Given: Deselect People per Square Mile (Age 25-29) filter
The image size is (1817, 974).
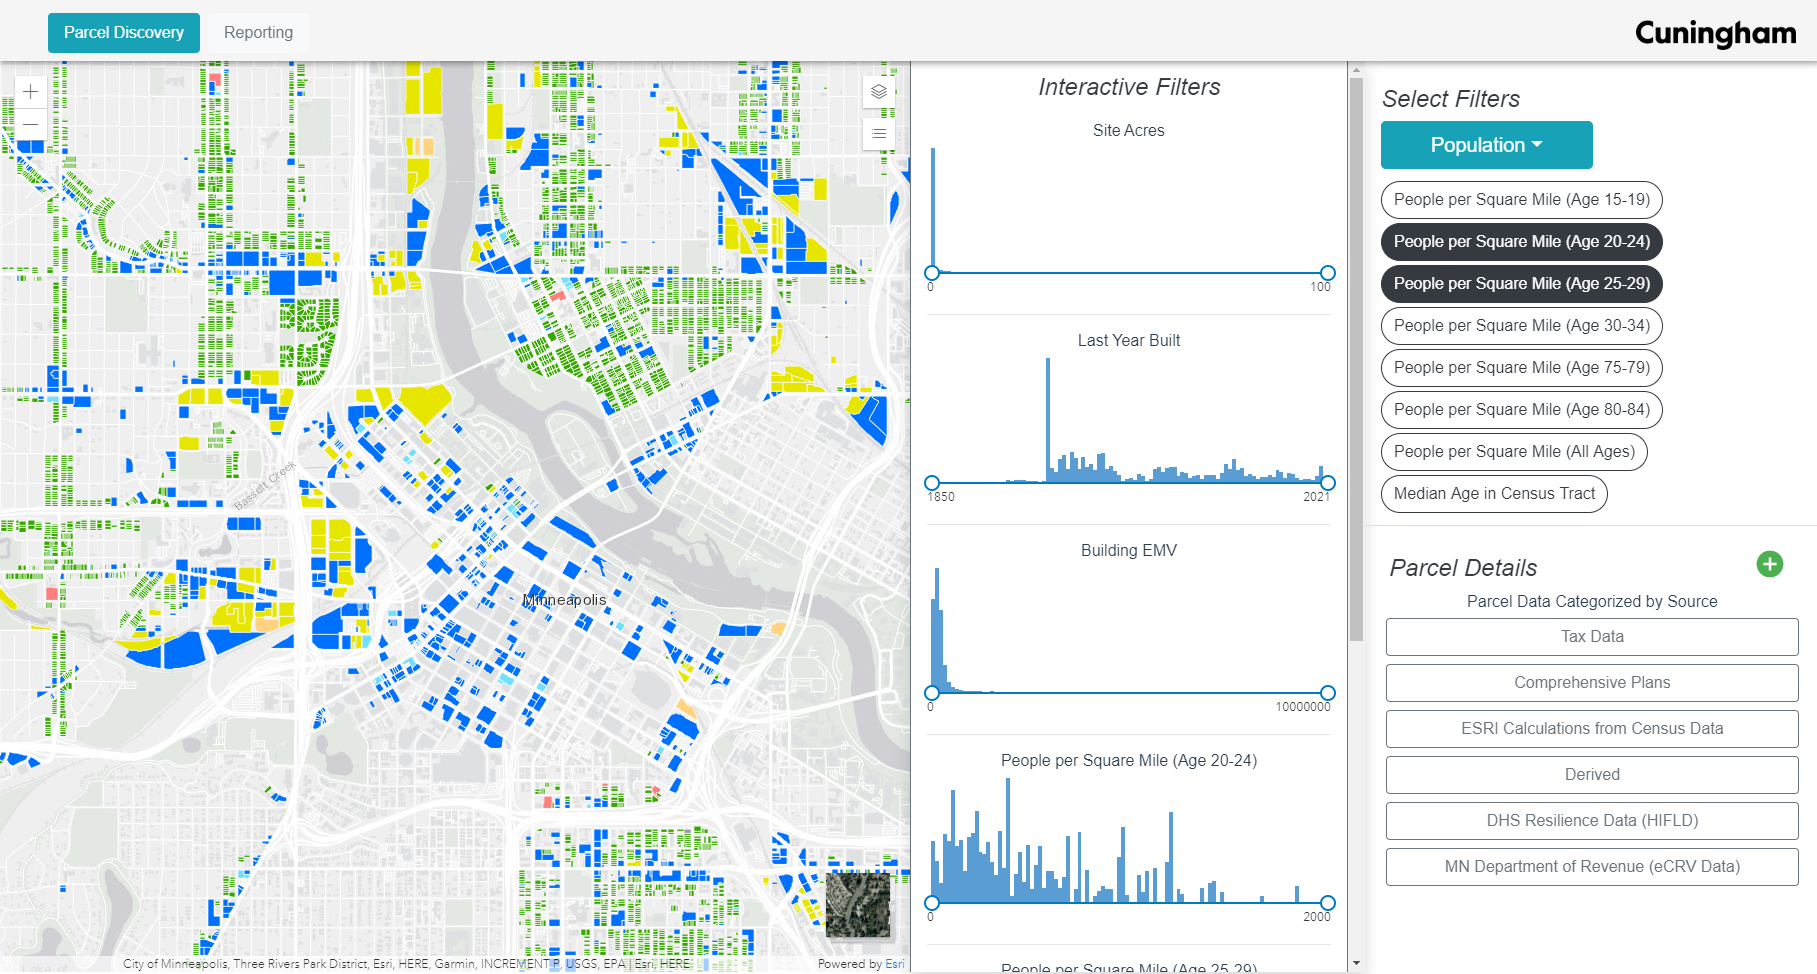Looking at the screenshot, I should point(1521,284).
